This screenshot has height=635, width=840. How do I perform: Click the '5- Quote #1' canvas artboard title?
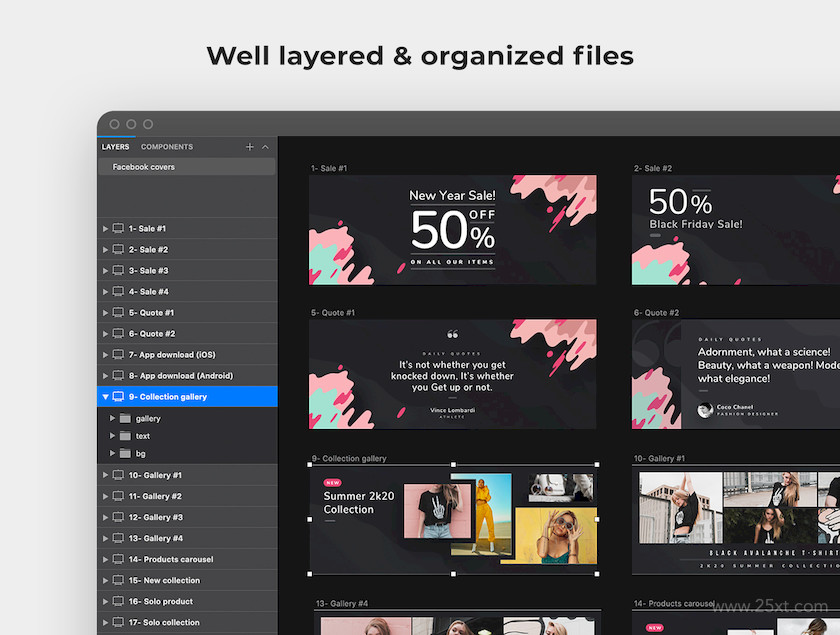[333, 312]
